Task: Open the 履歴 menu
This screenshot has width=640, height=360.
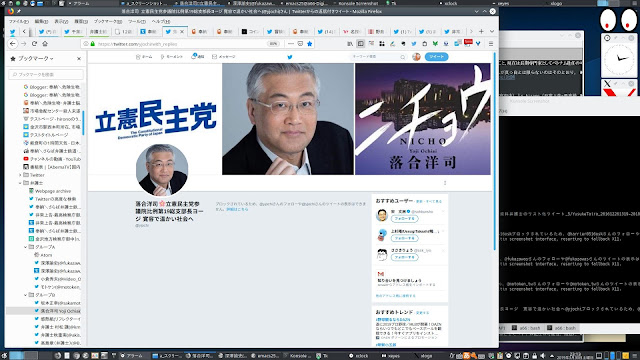Action: (x=81, y=21)
